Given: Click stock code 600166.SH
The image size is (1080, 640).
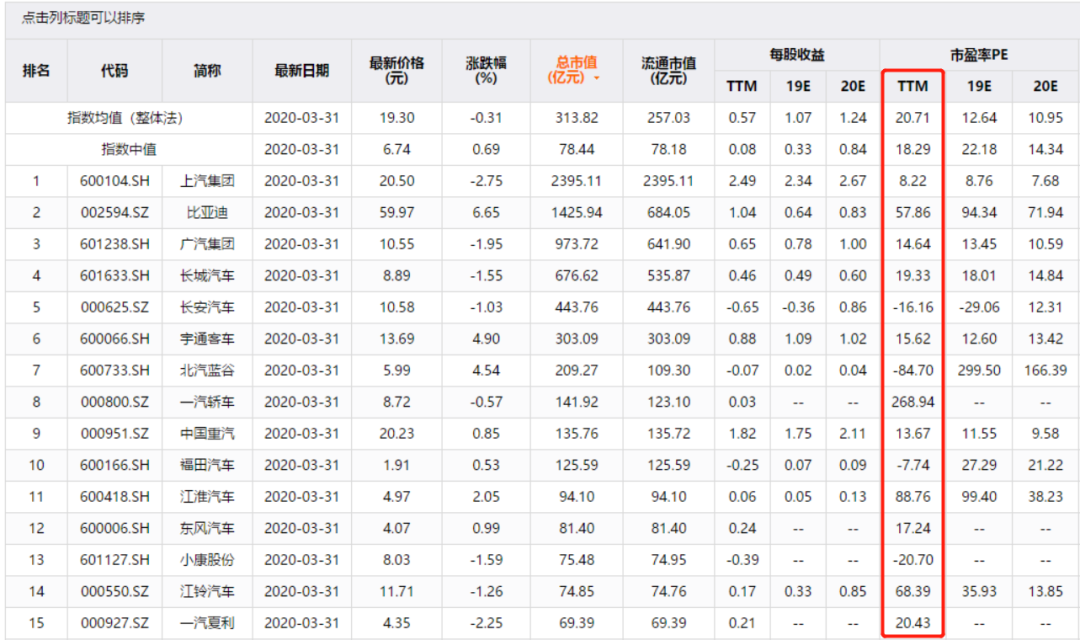Looking at the screenshot, I should click(114, 466).
